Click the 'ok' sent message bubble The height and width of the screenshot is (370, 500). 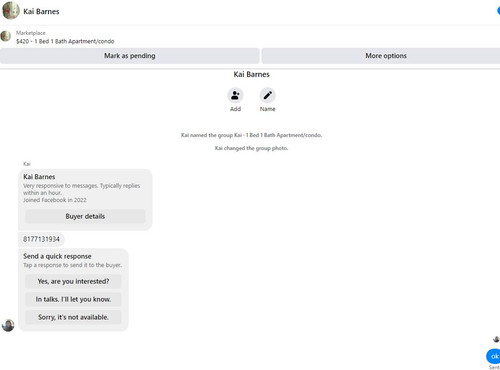[x=494, y=356]
